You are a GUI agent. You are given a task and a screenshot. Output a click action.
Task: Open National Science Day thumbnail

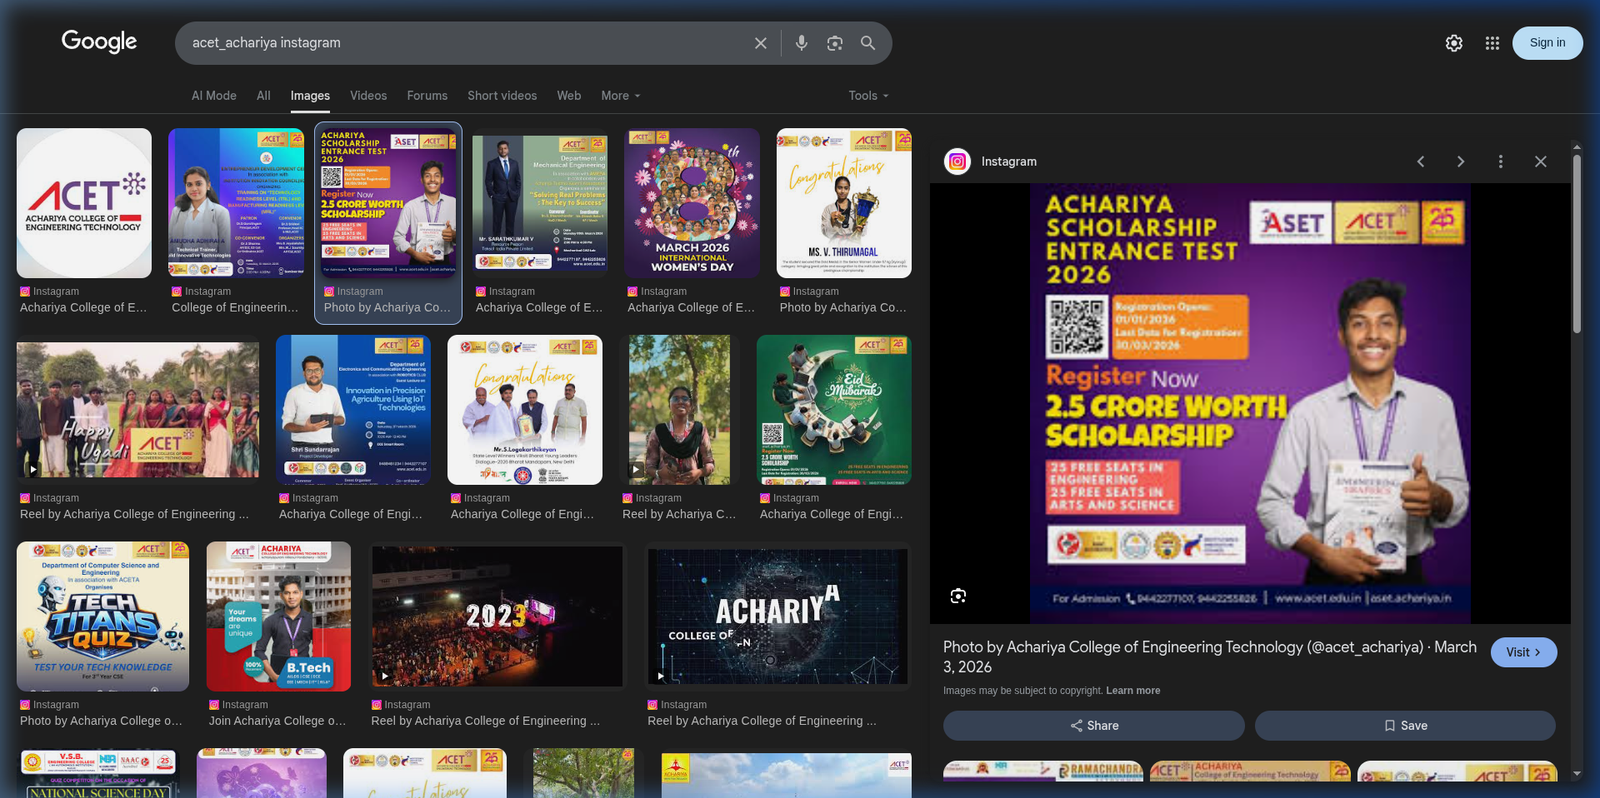point(98,774)
